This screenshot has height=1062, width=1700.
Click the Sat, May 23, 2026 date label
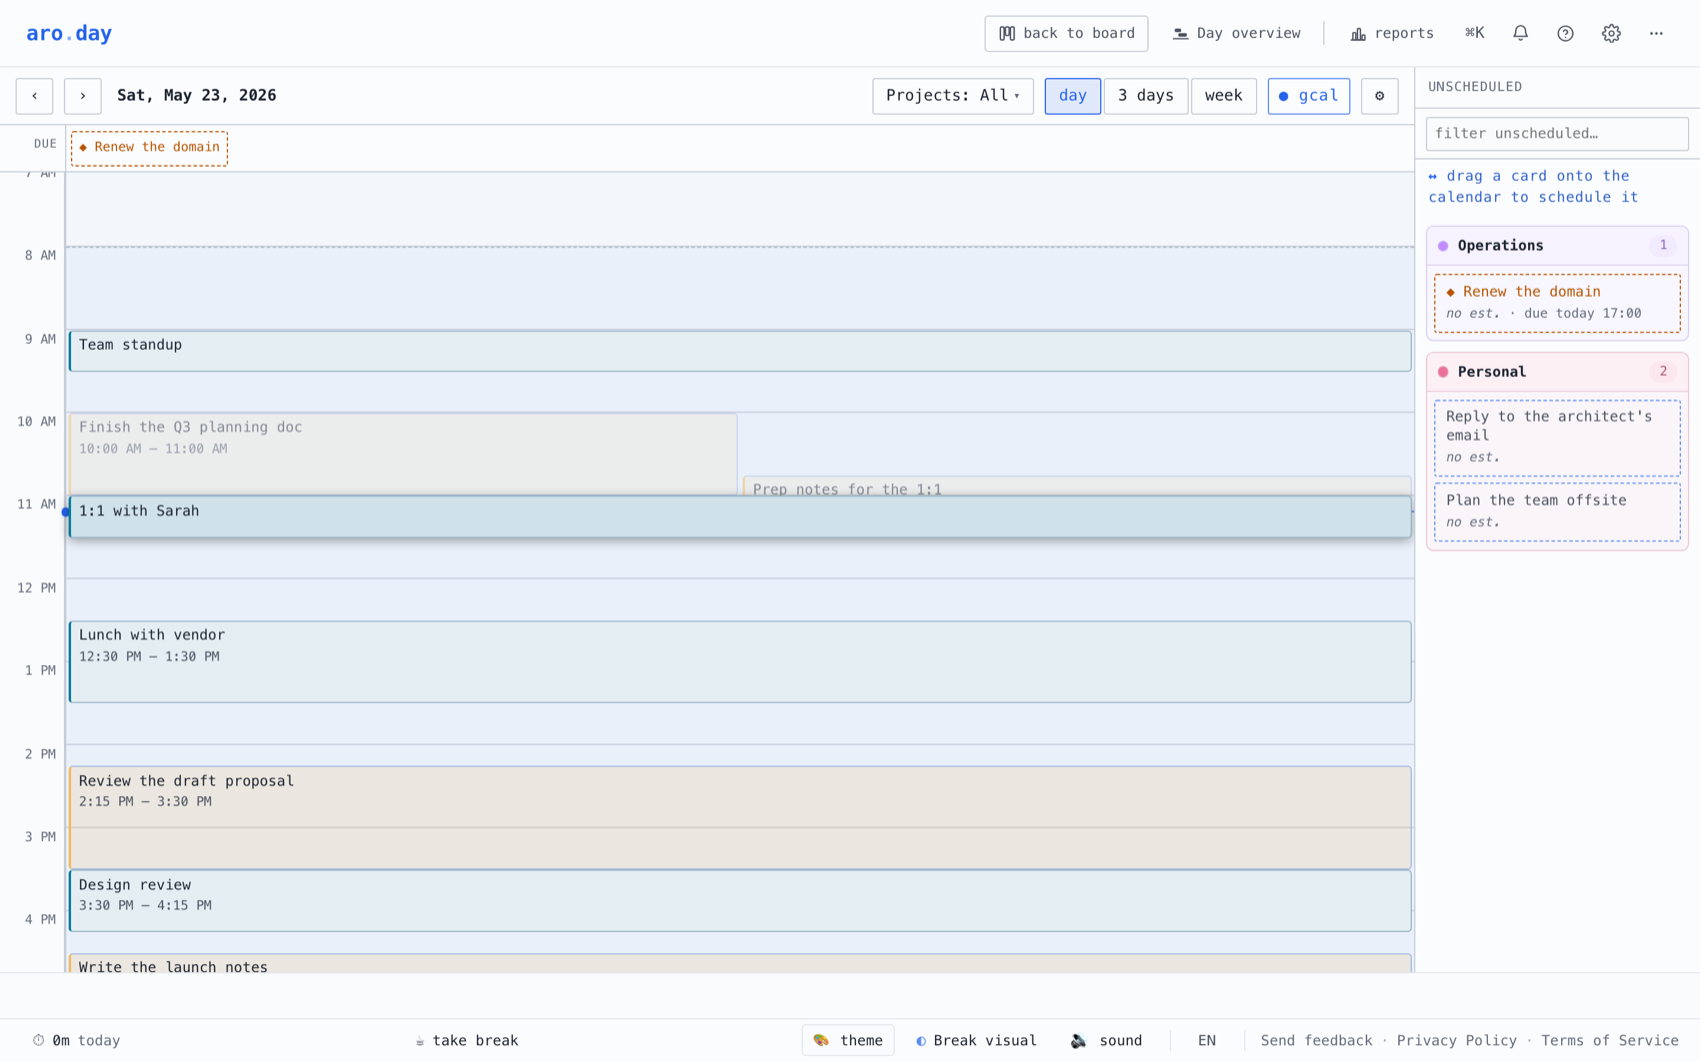[197, 96]
